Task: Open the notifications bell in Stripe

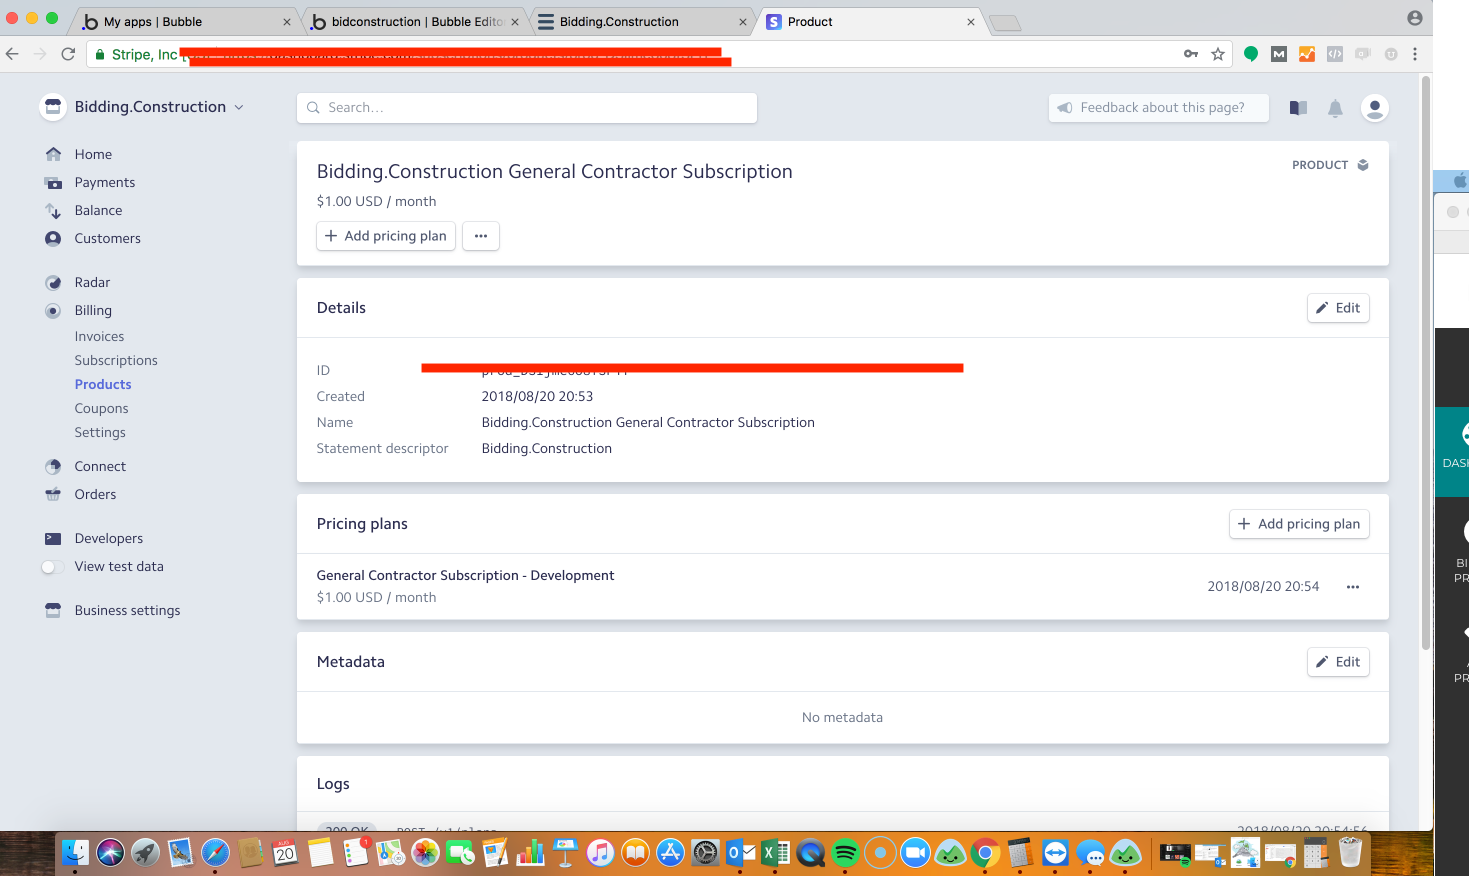Action: (x=1335, y=108)
